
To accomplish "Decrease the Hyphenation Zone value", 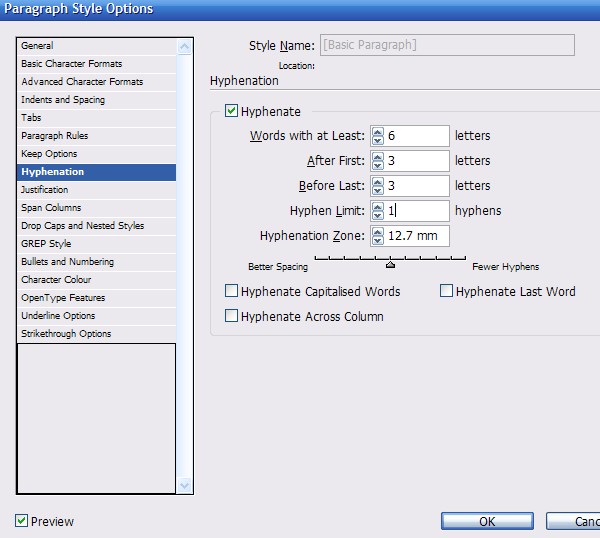I will [378, 240].
